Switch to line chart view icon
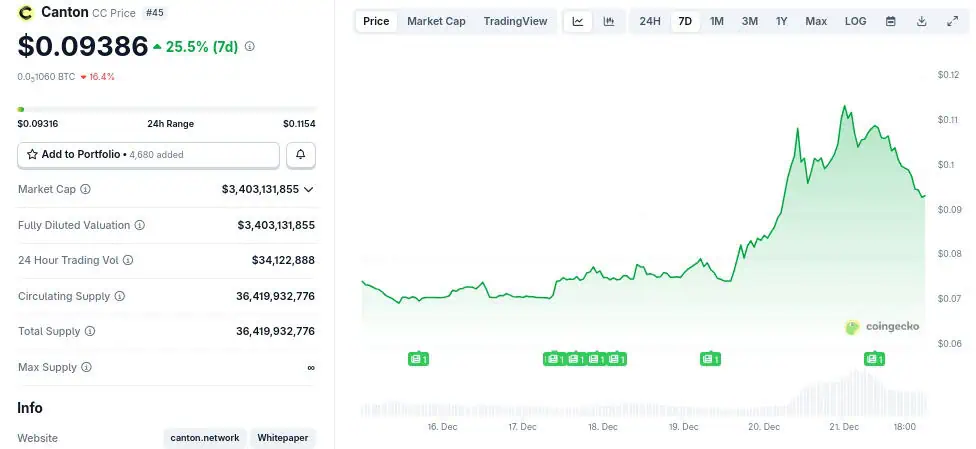The image size is (976, 449). pyautogui.click(x=578, y=21)
